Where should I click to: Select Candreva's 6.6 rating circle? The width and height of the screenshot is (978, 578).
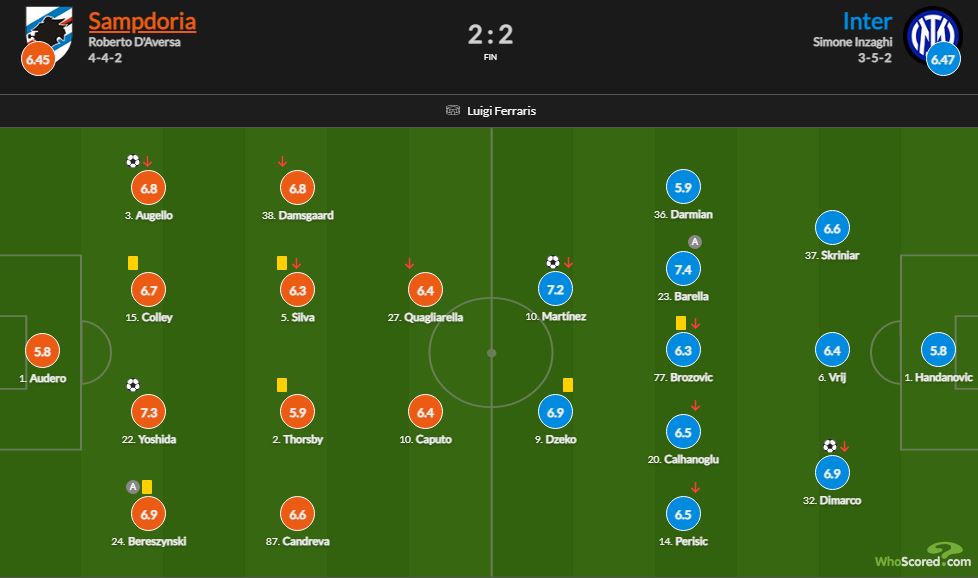(298, 514)
